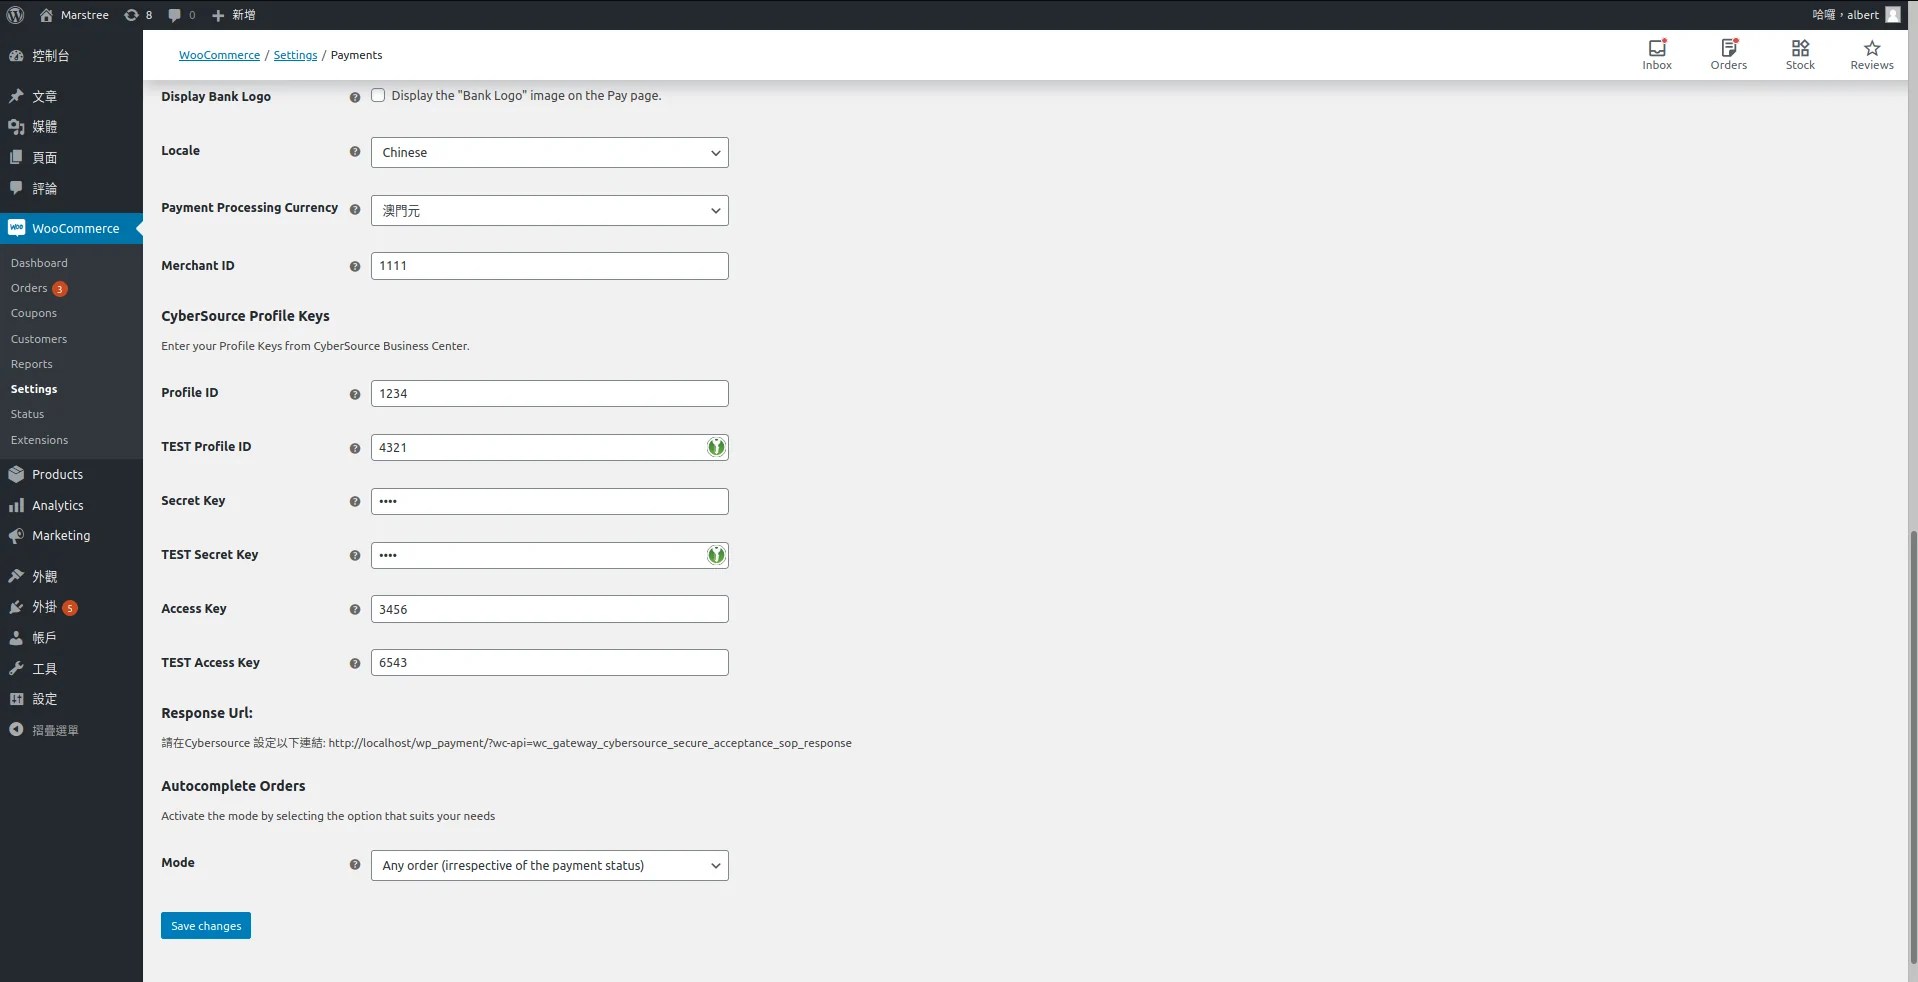
Task: Open 帳戶 users menu
Action: click(71, 637)
